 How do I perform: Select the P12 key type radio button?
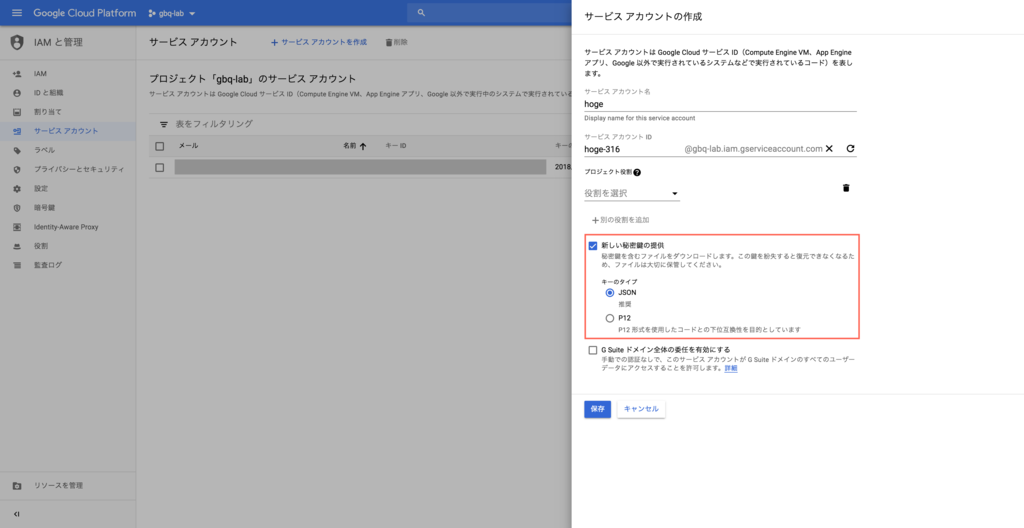tap(610, 318)
